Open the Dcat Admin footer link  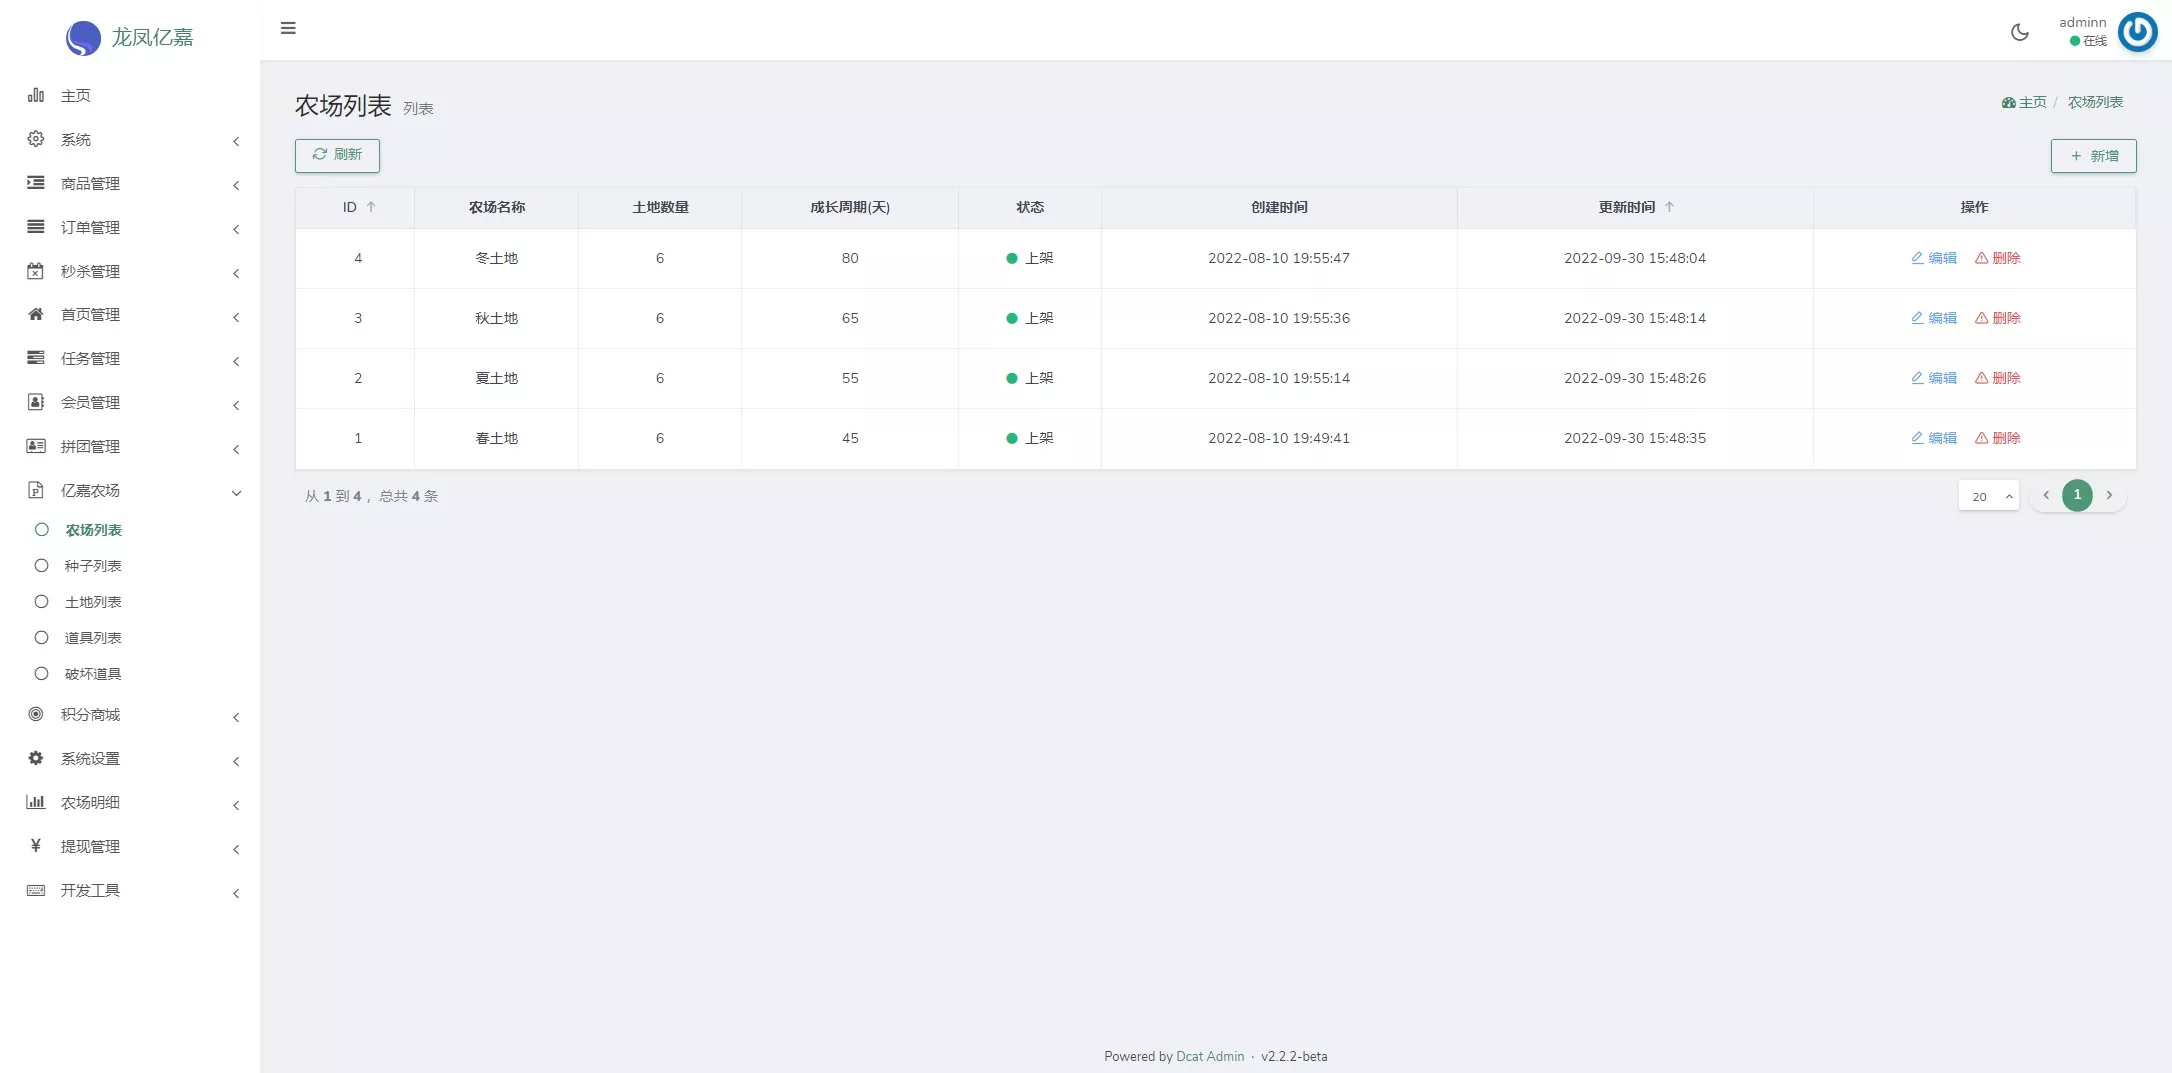pyautogui.click(x=1210, y=1056)
